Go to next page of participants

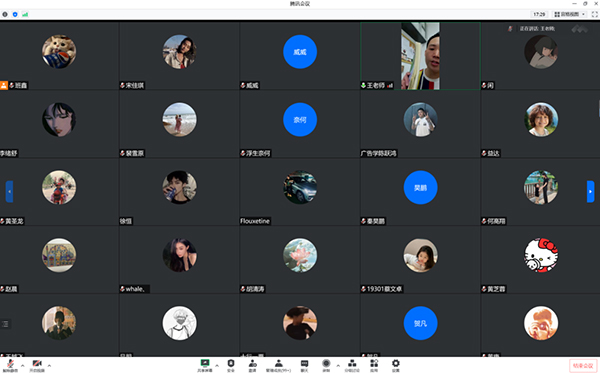pos(590,191)
